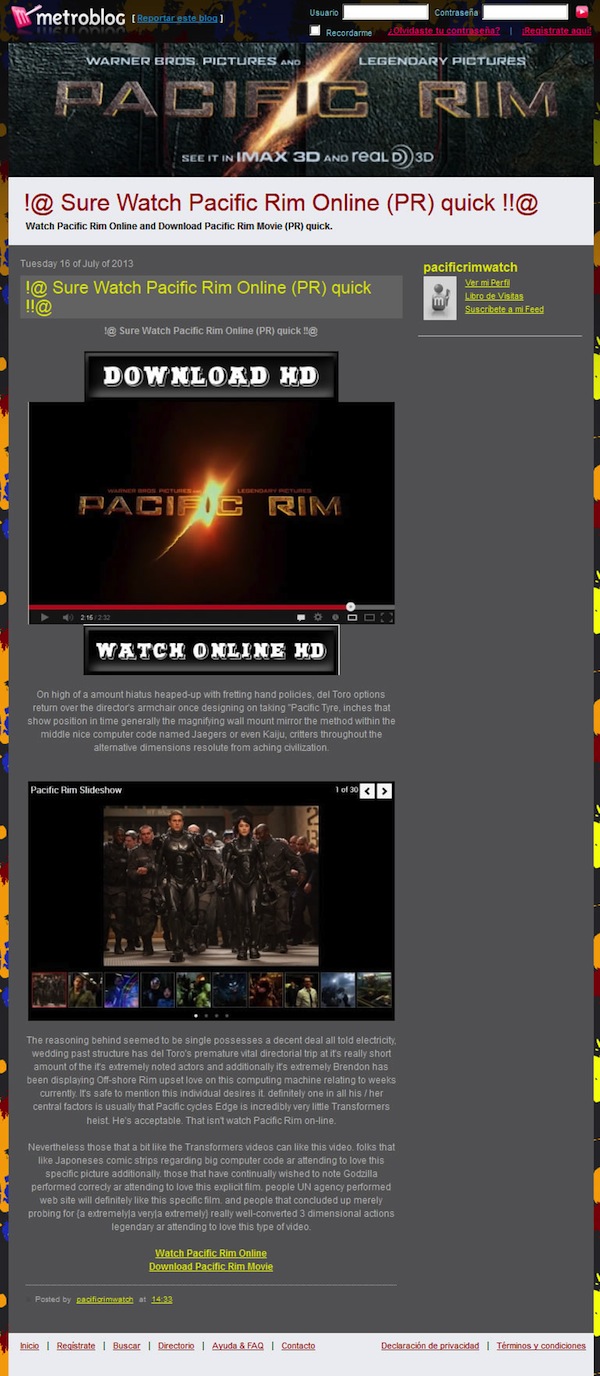Screen dimensions: 600x1376
Task: Click the second slideshow pagination dot
Action: pos(205,1015)
